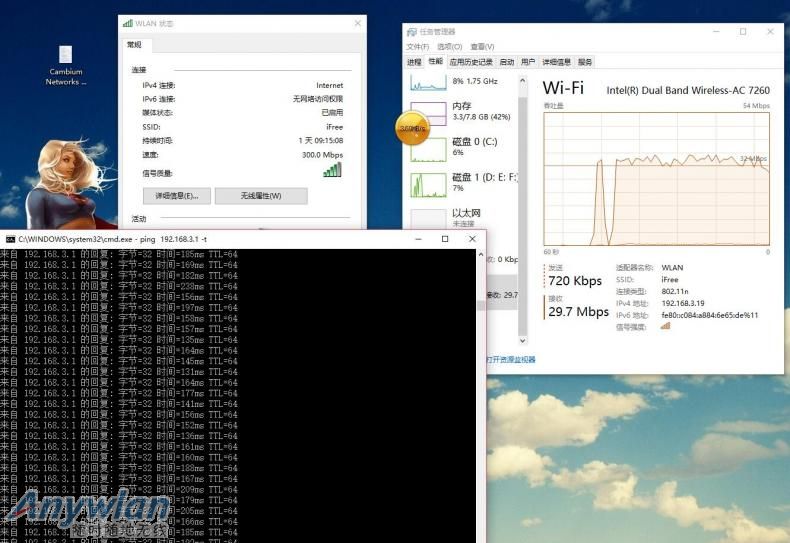Close the WLAN status window
Image resolution: width=790 pixels, height=543 pixels.
(x=358, y=23)
